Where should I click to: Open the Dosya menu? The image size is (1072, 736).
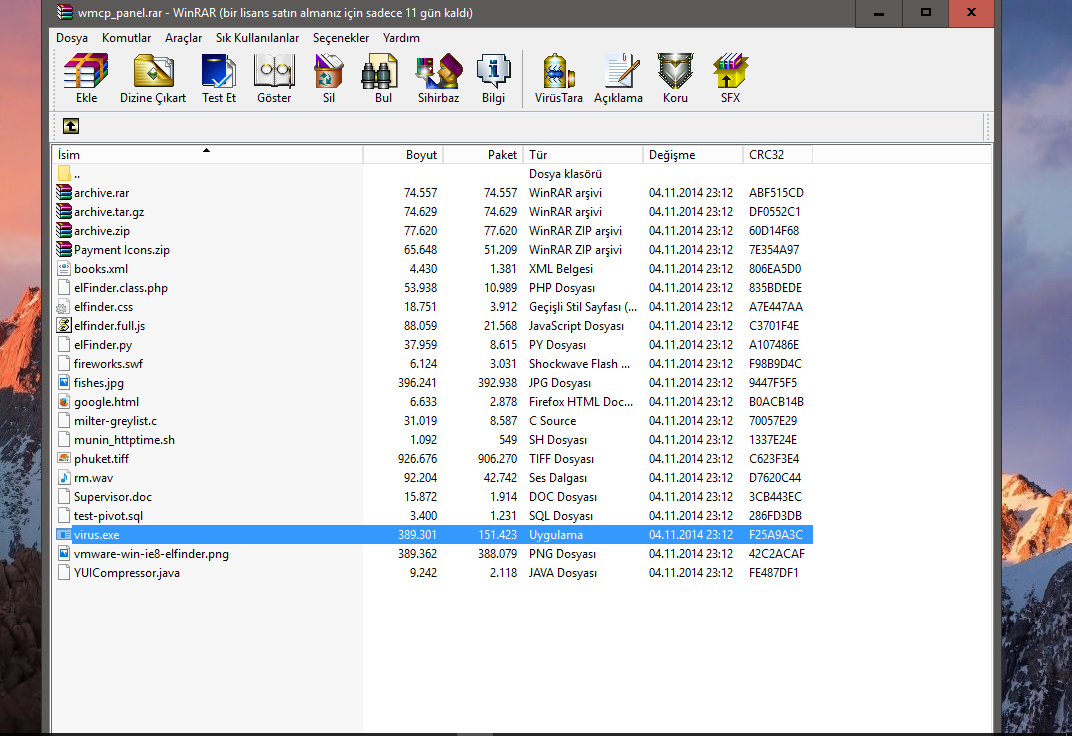click(72, 38)
